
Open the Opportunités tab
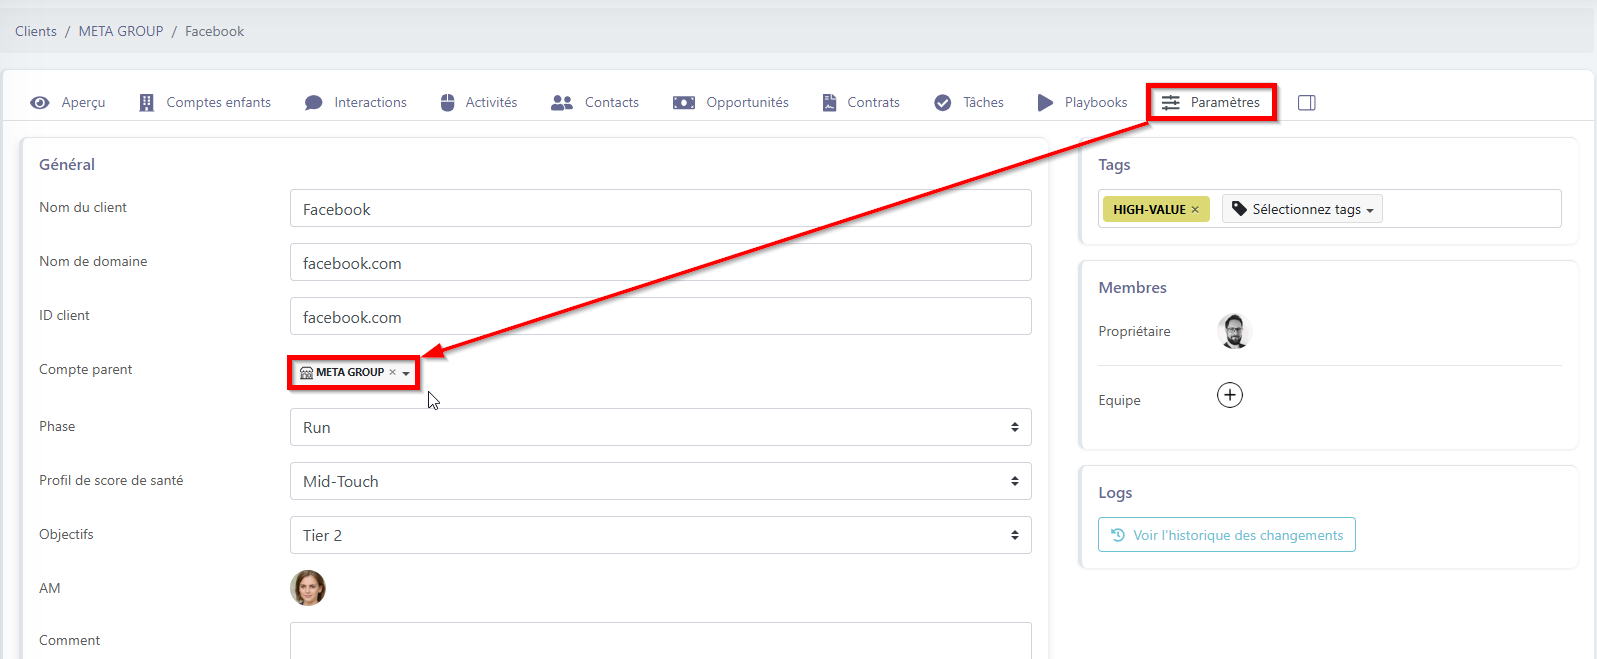731,103
